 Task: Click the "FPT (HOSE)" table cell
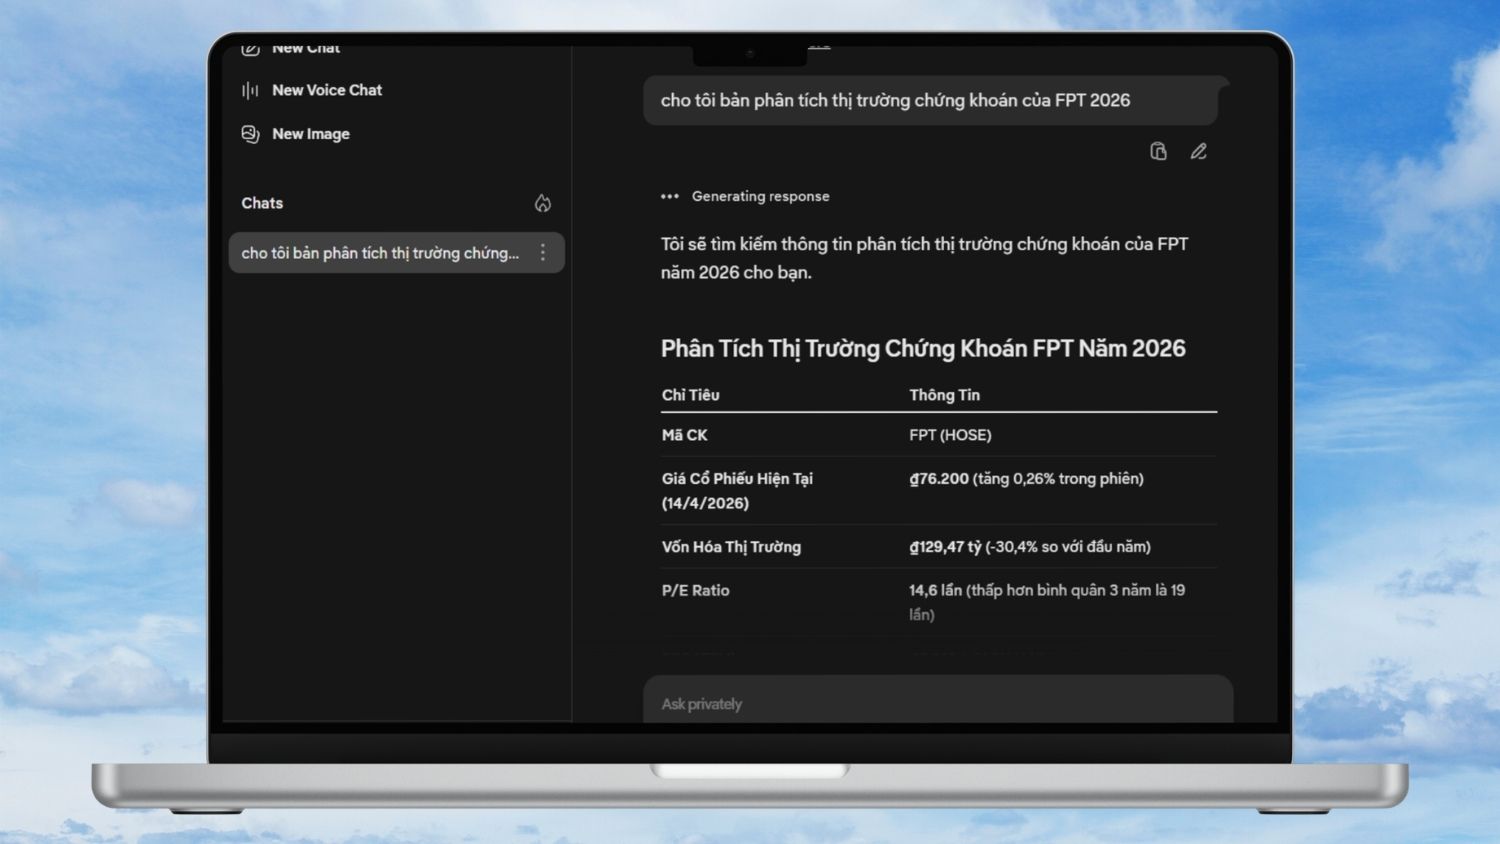pos(950,435)
